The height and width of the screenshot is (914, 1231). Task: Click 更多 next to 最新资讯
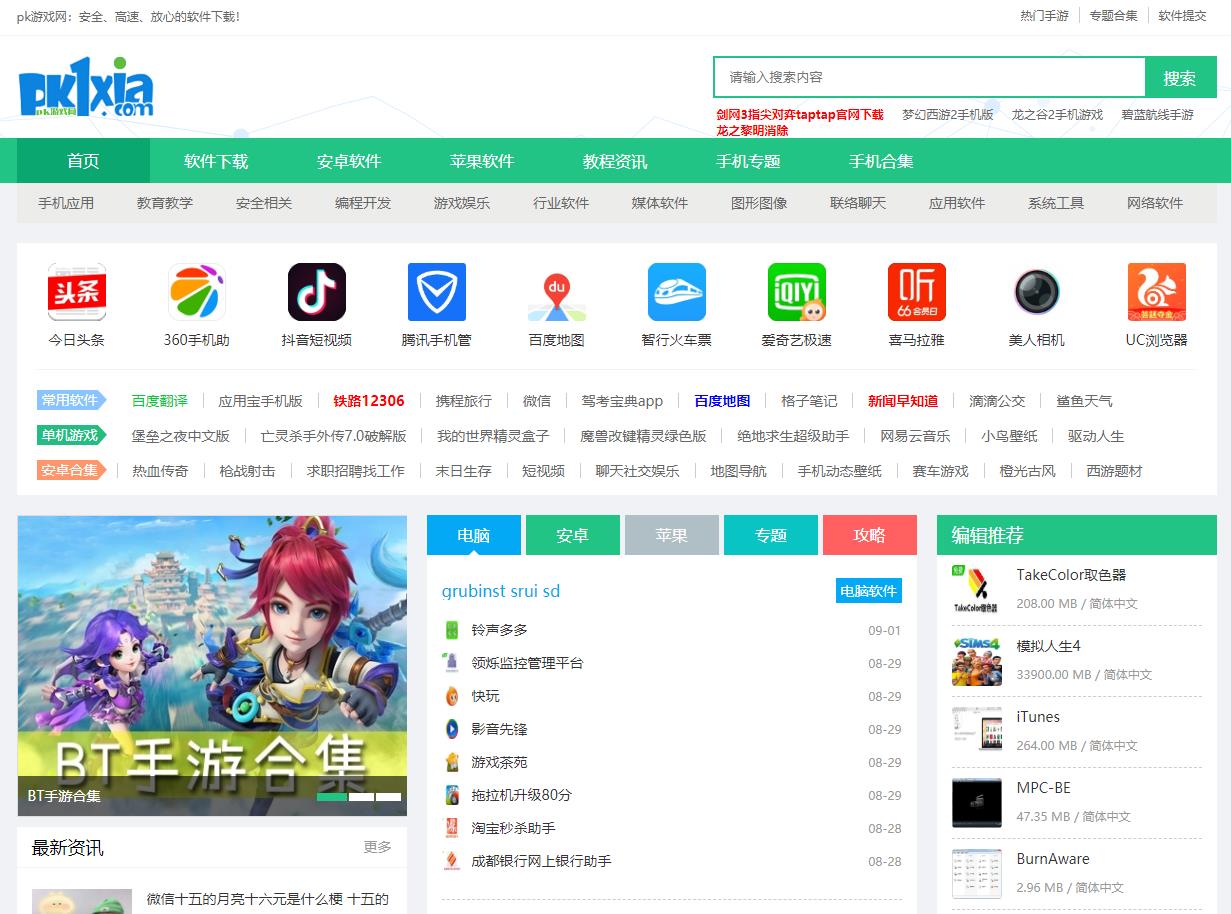tap(377, 847)
